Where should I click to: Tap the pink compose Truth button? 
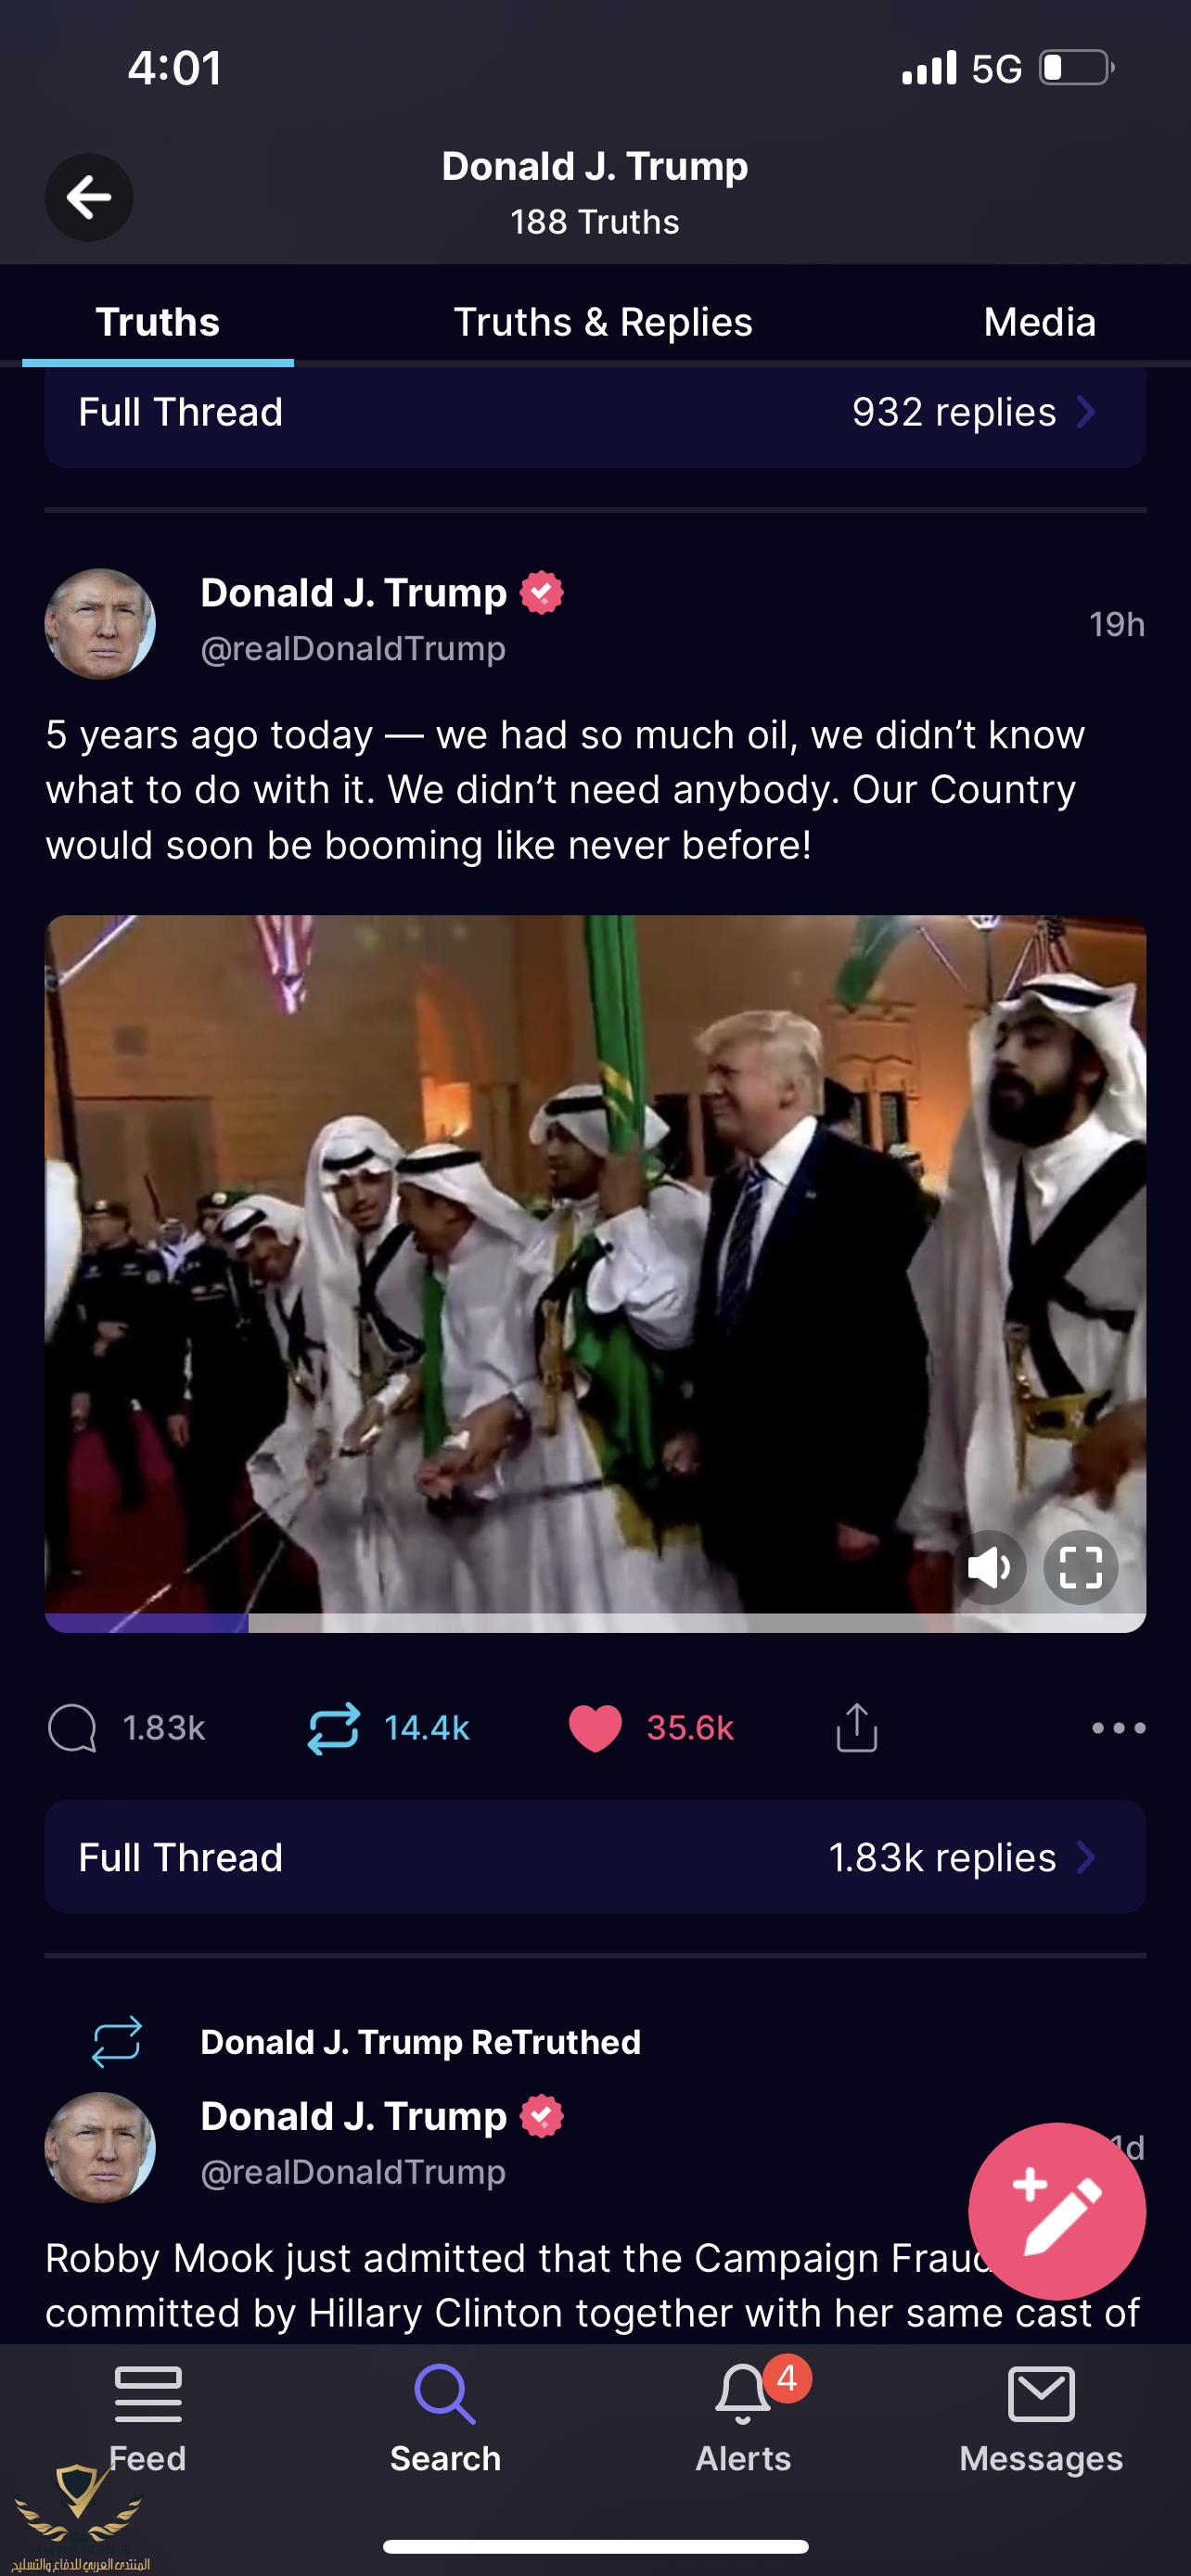1057,2211
